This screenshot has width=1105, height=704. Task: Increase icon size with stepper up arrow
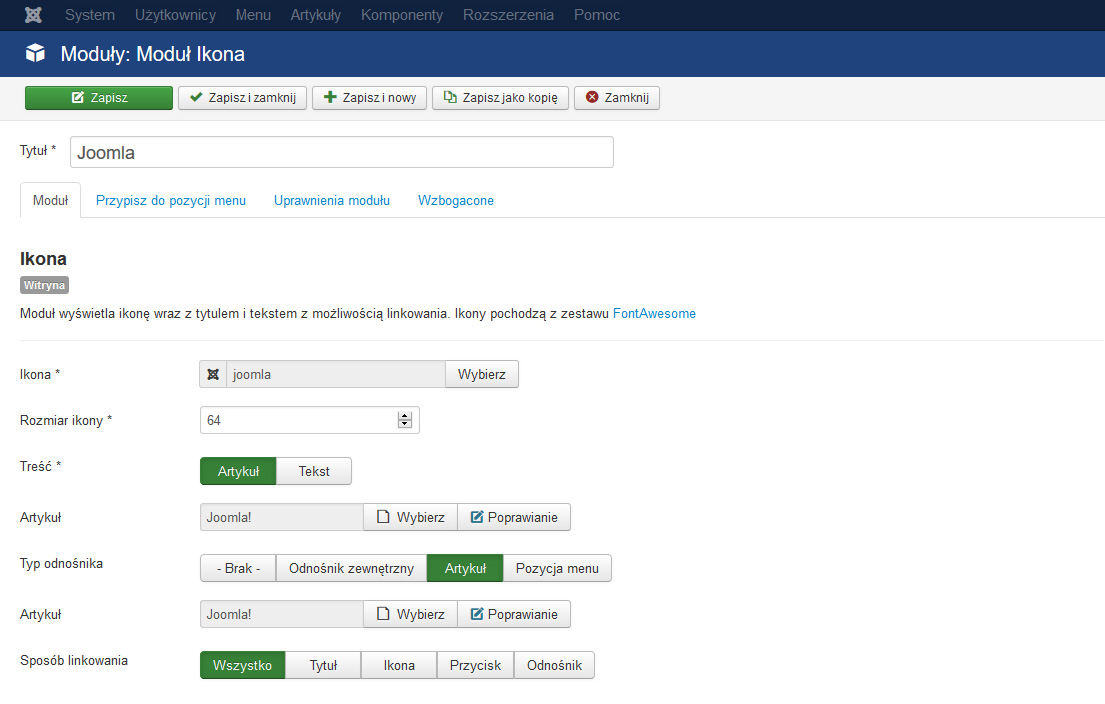coord(405,416)
